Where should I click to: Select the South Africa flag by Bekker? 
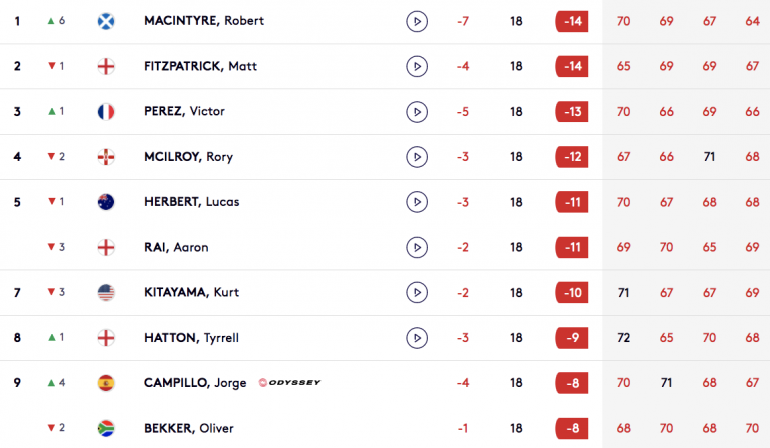pyautogui.click(x=106, y=428)
